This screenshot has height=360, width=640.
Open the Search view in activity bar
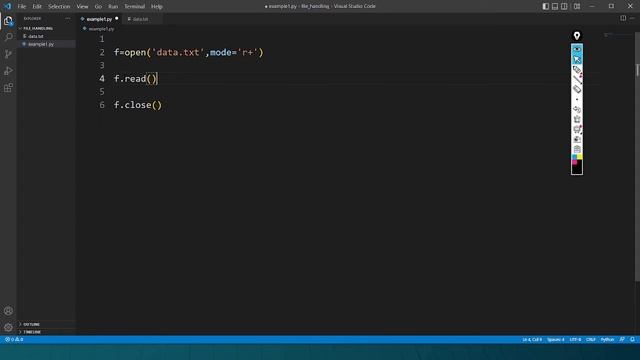tap(8, 38)
